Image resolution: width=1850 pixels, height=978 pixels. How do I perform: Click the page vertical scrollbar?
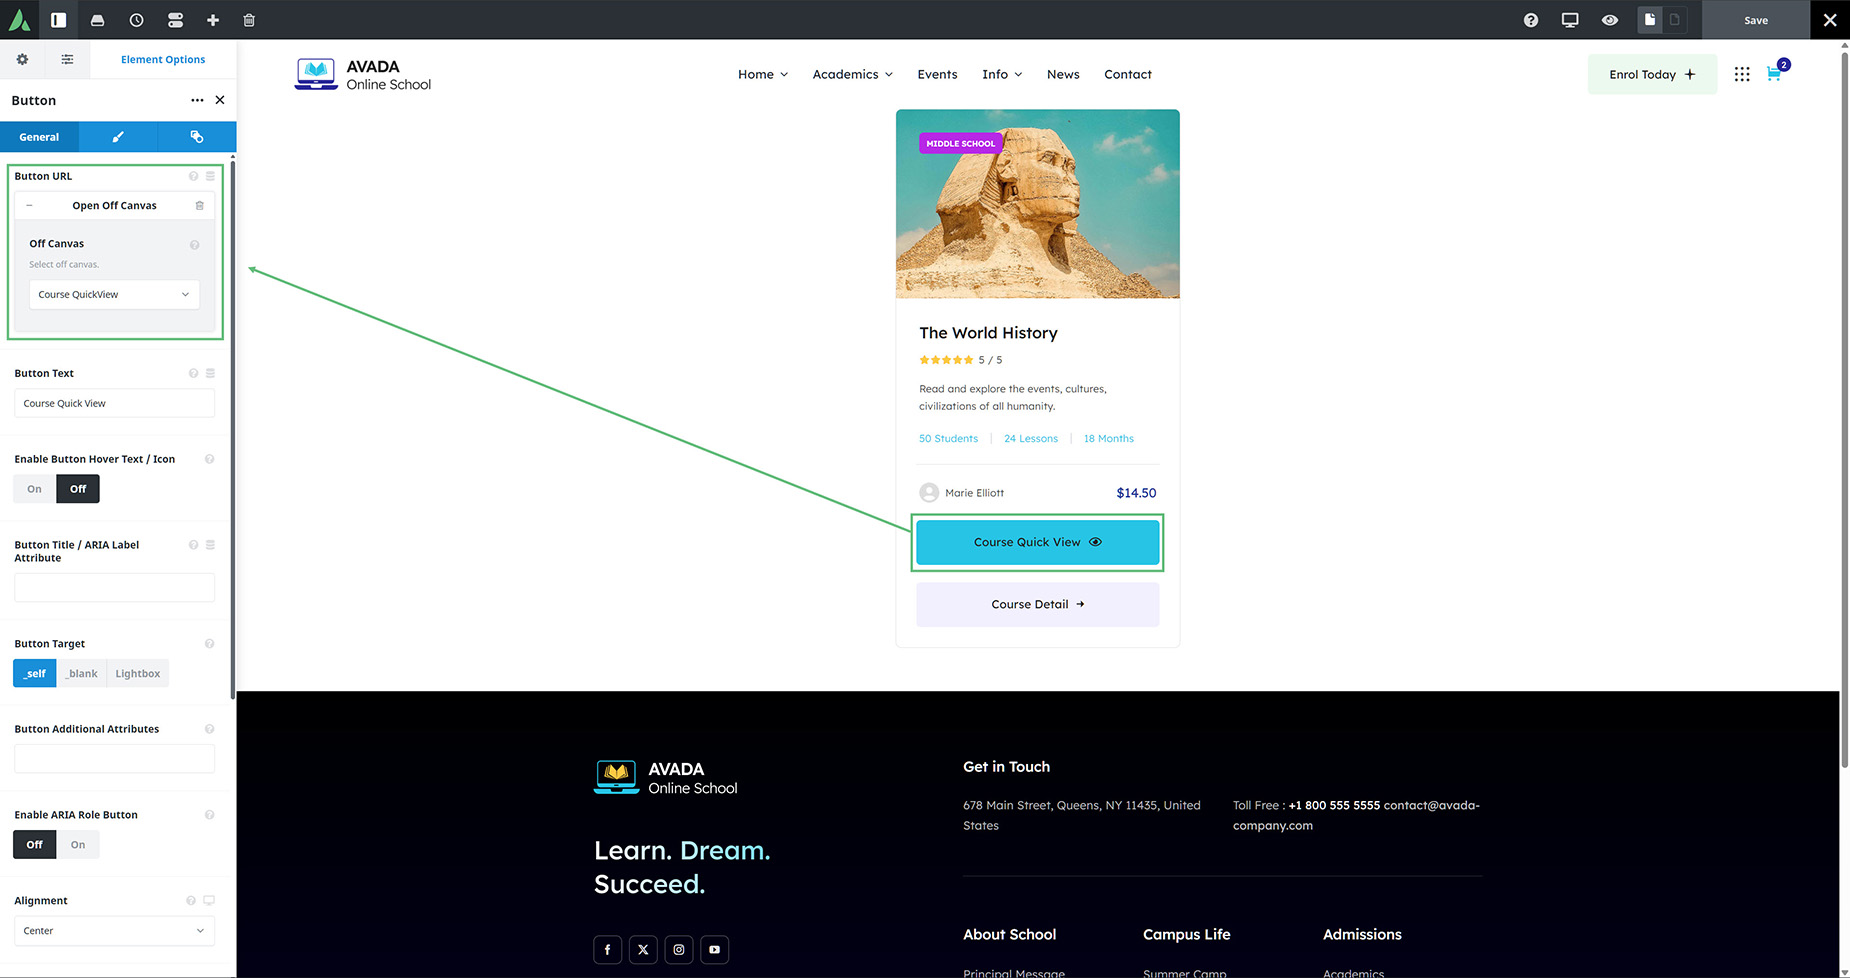tap(1844, 400)
